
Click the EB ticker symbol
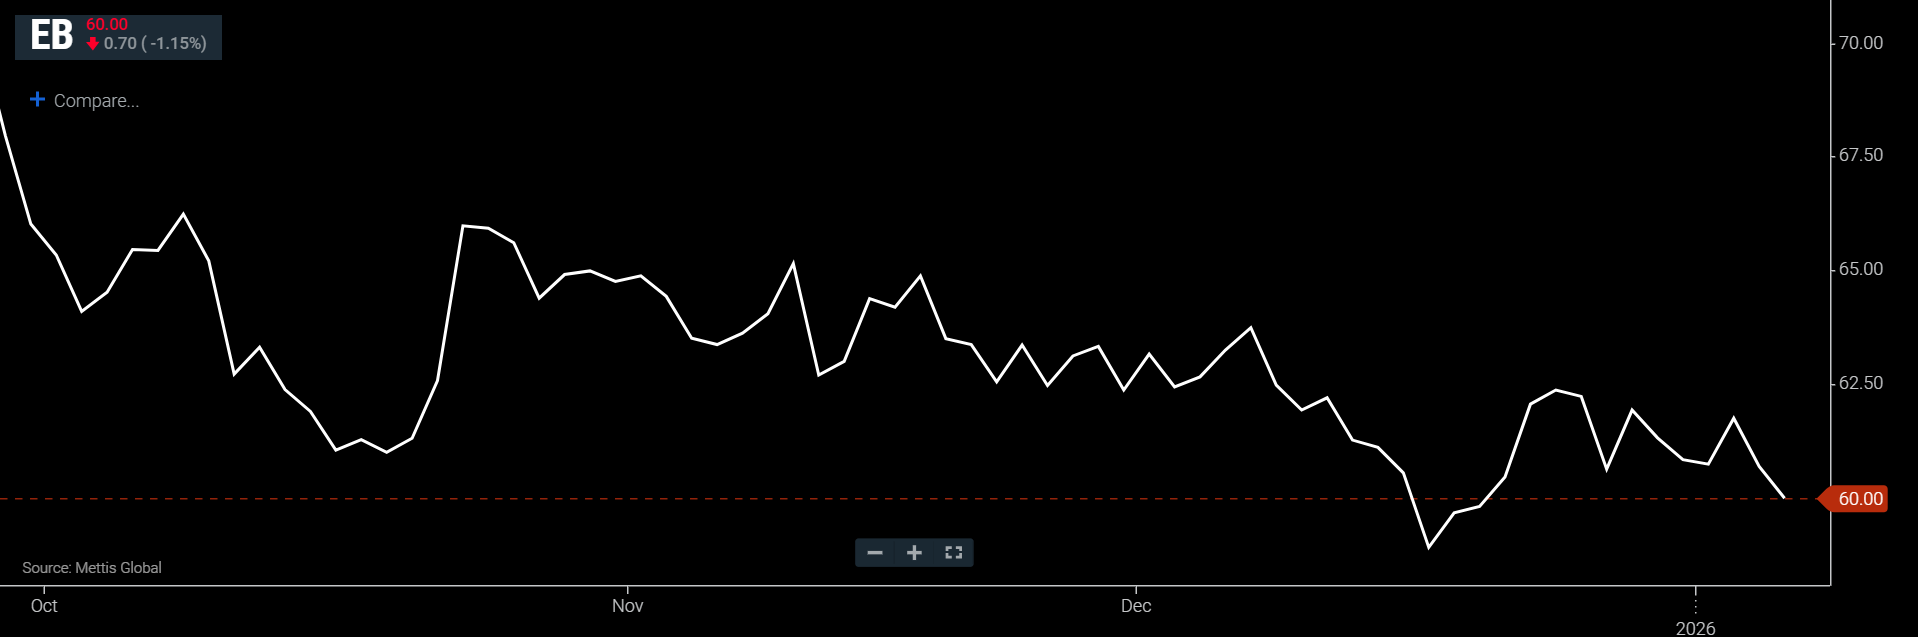tap(51, 36)
